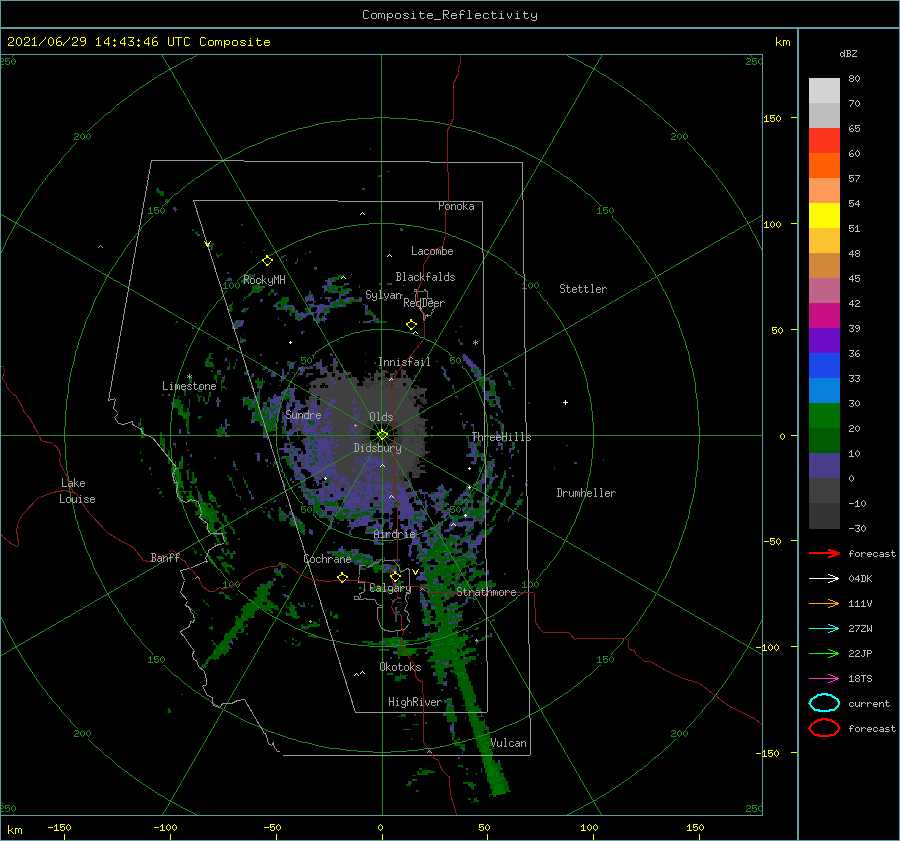900x841 pixels.
Task: Click the yellow diamond marker near RockyMH
Action: pyautogui.click(x=267, y=261)
